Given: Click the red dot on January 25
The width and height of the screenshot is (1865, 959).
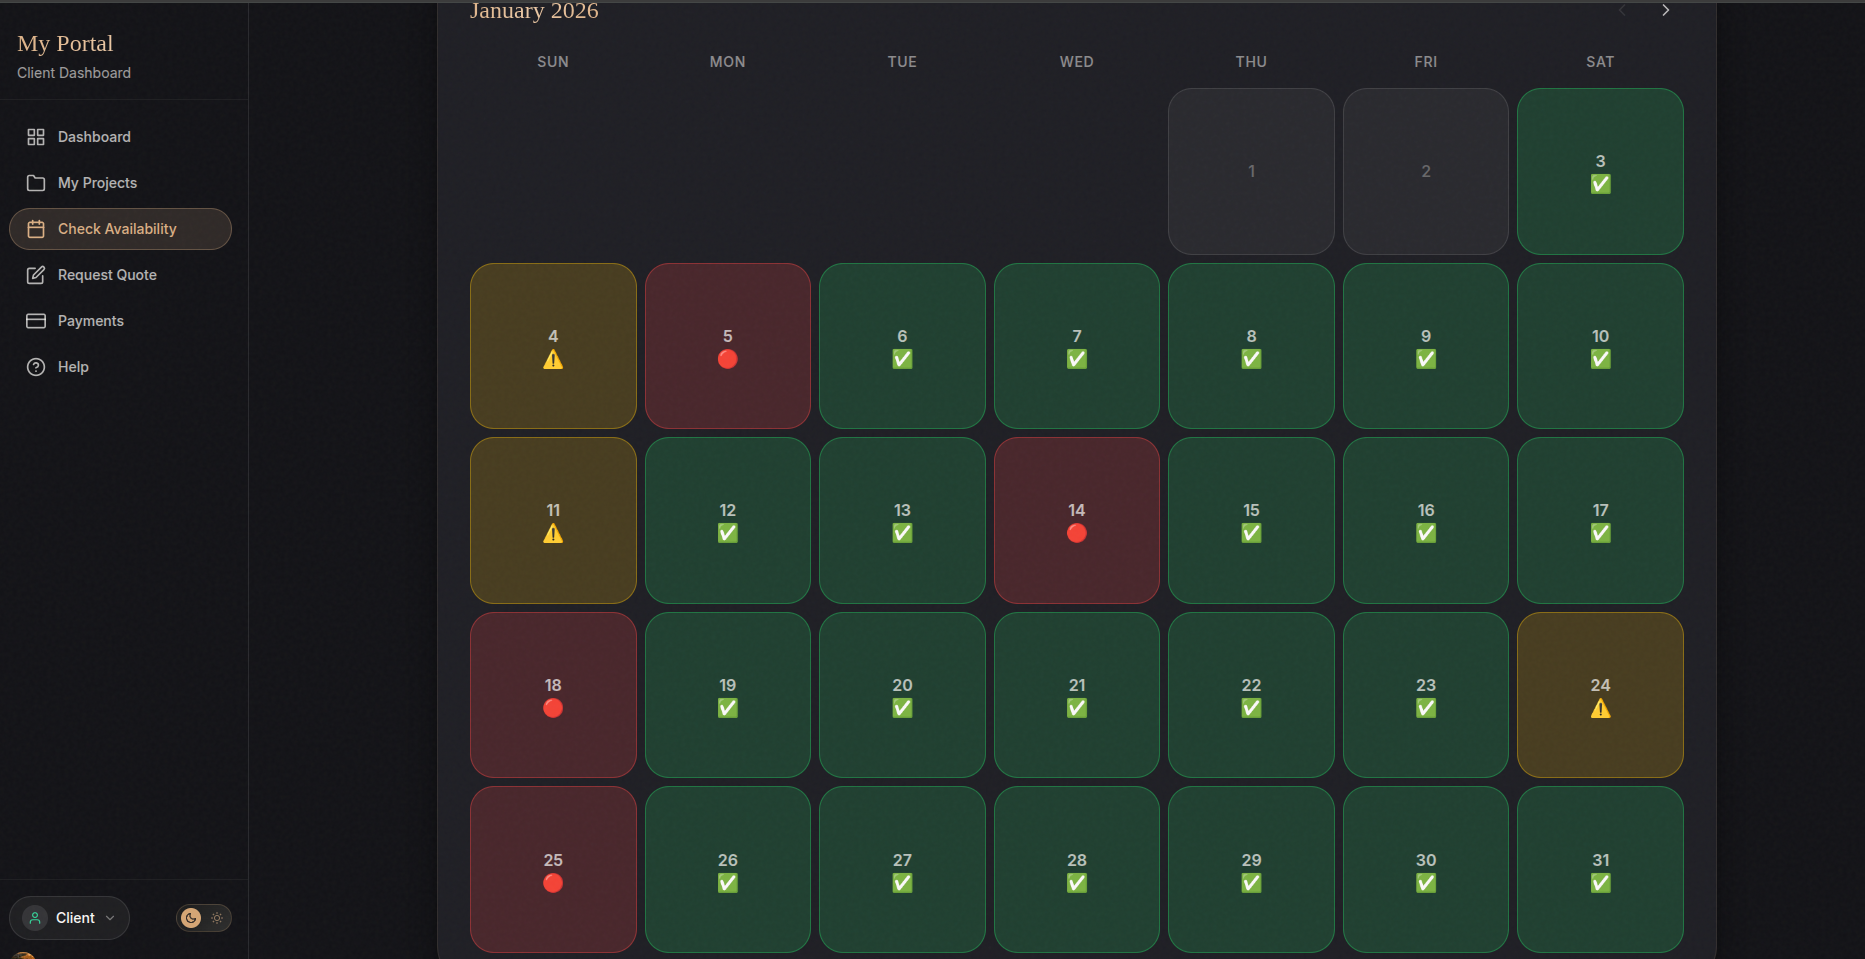Looking at the screenshot, I should pos(553,883).
